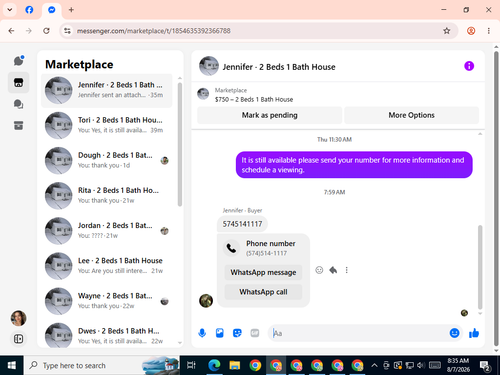Select the Marketplace icon in sidebar
This screenshot has height=375, width=500.
(x=19, y=82)
